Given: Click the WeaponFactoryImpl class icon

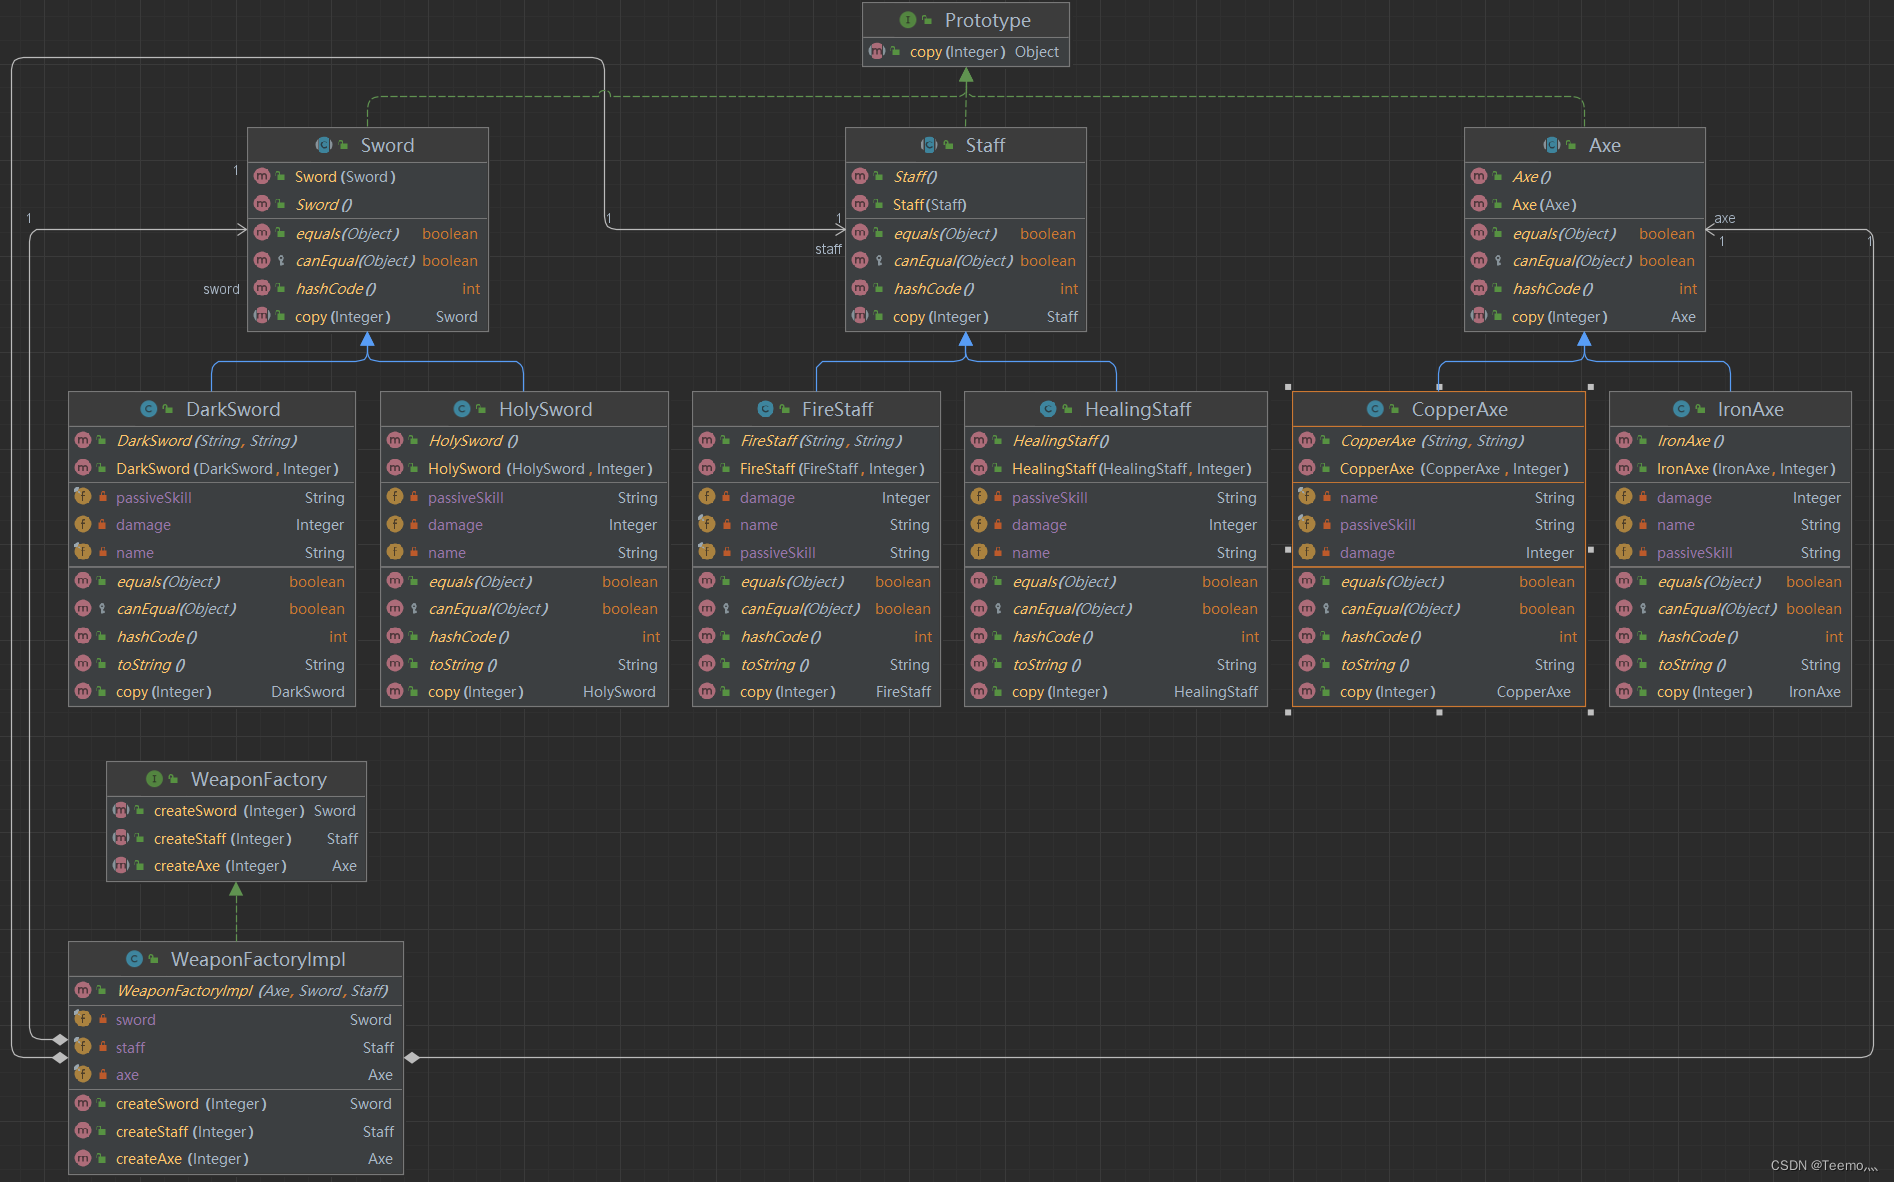Looking at the screenshot, I should 134,959.
